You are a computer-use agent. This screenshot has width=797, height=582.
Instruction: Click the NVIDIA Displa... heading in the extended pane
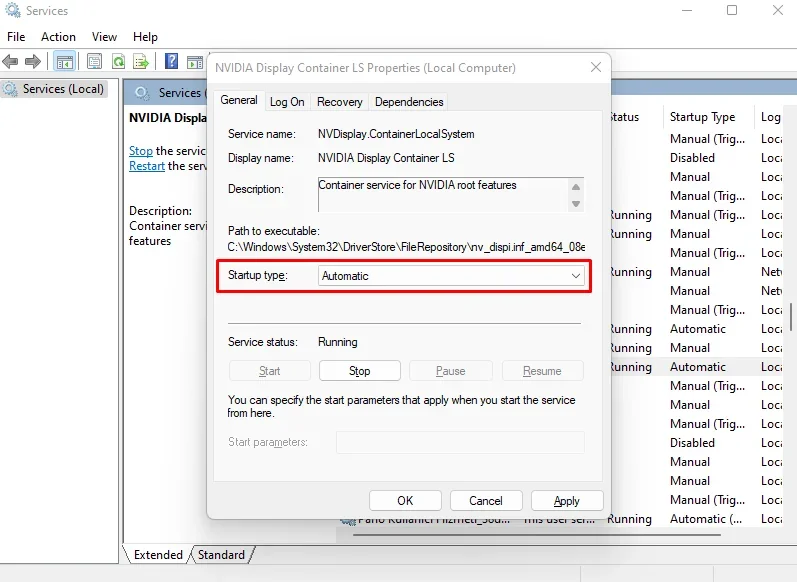[x=168, y=118]
